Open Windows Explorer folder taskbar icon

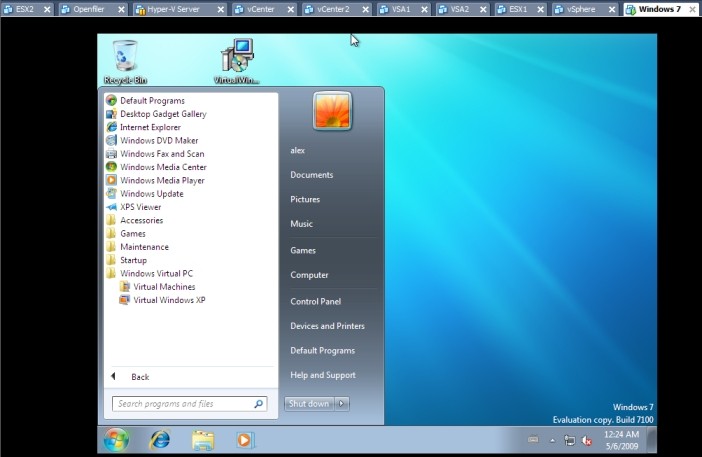pos(203,439)
